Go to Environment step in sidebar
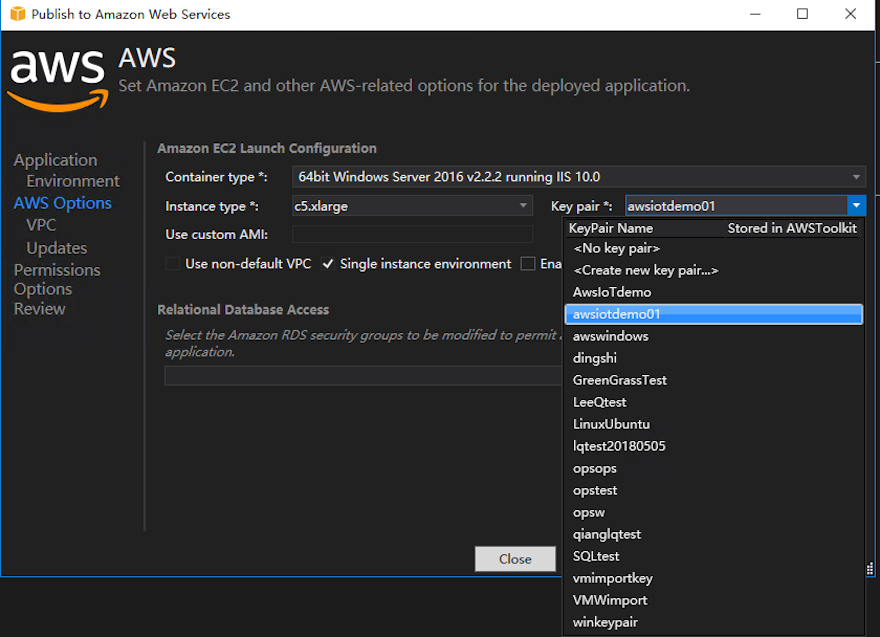880x637 pixels. click(73, 181)
